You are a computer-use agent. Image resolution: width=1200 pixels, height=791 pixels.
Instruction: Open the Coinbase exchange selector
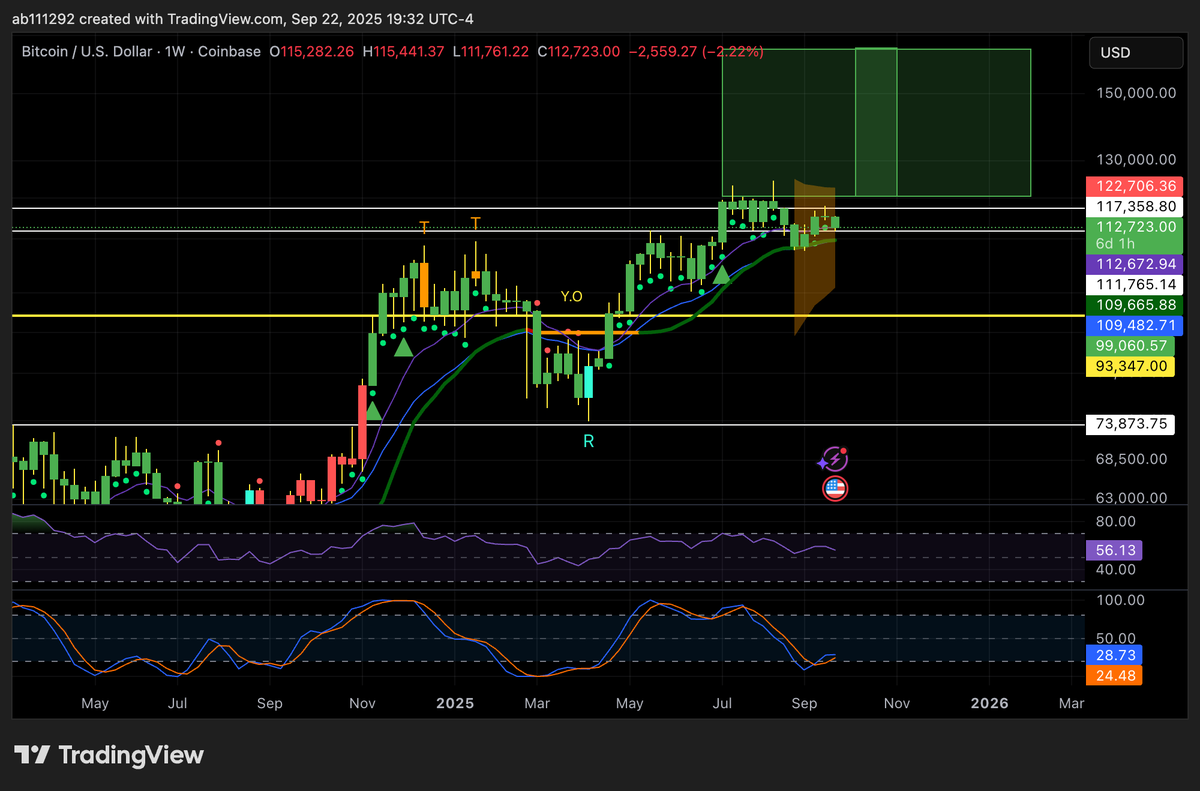tap(229, 51)
